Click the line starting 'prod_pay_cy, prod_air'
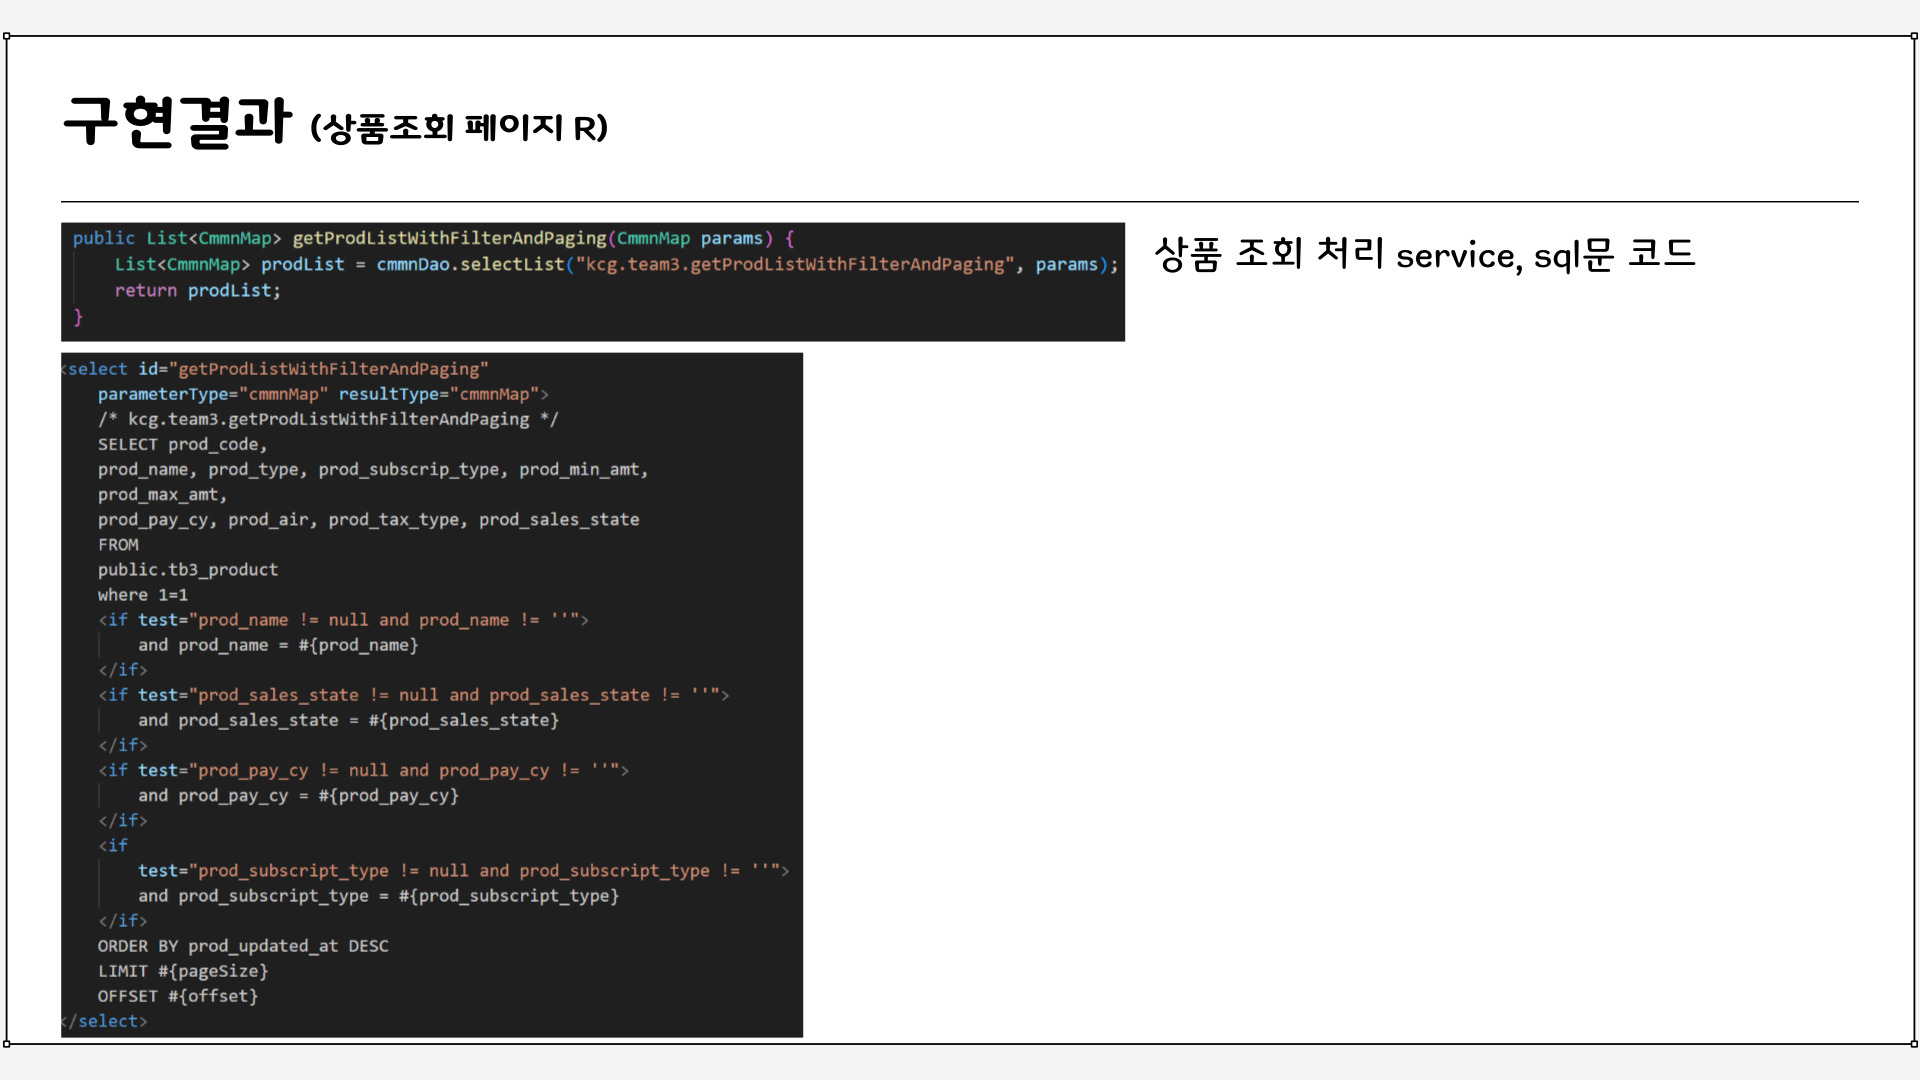The width and height of the screenshot is (1920, 1080). (x=368, y=519)
